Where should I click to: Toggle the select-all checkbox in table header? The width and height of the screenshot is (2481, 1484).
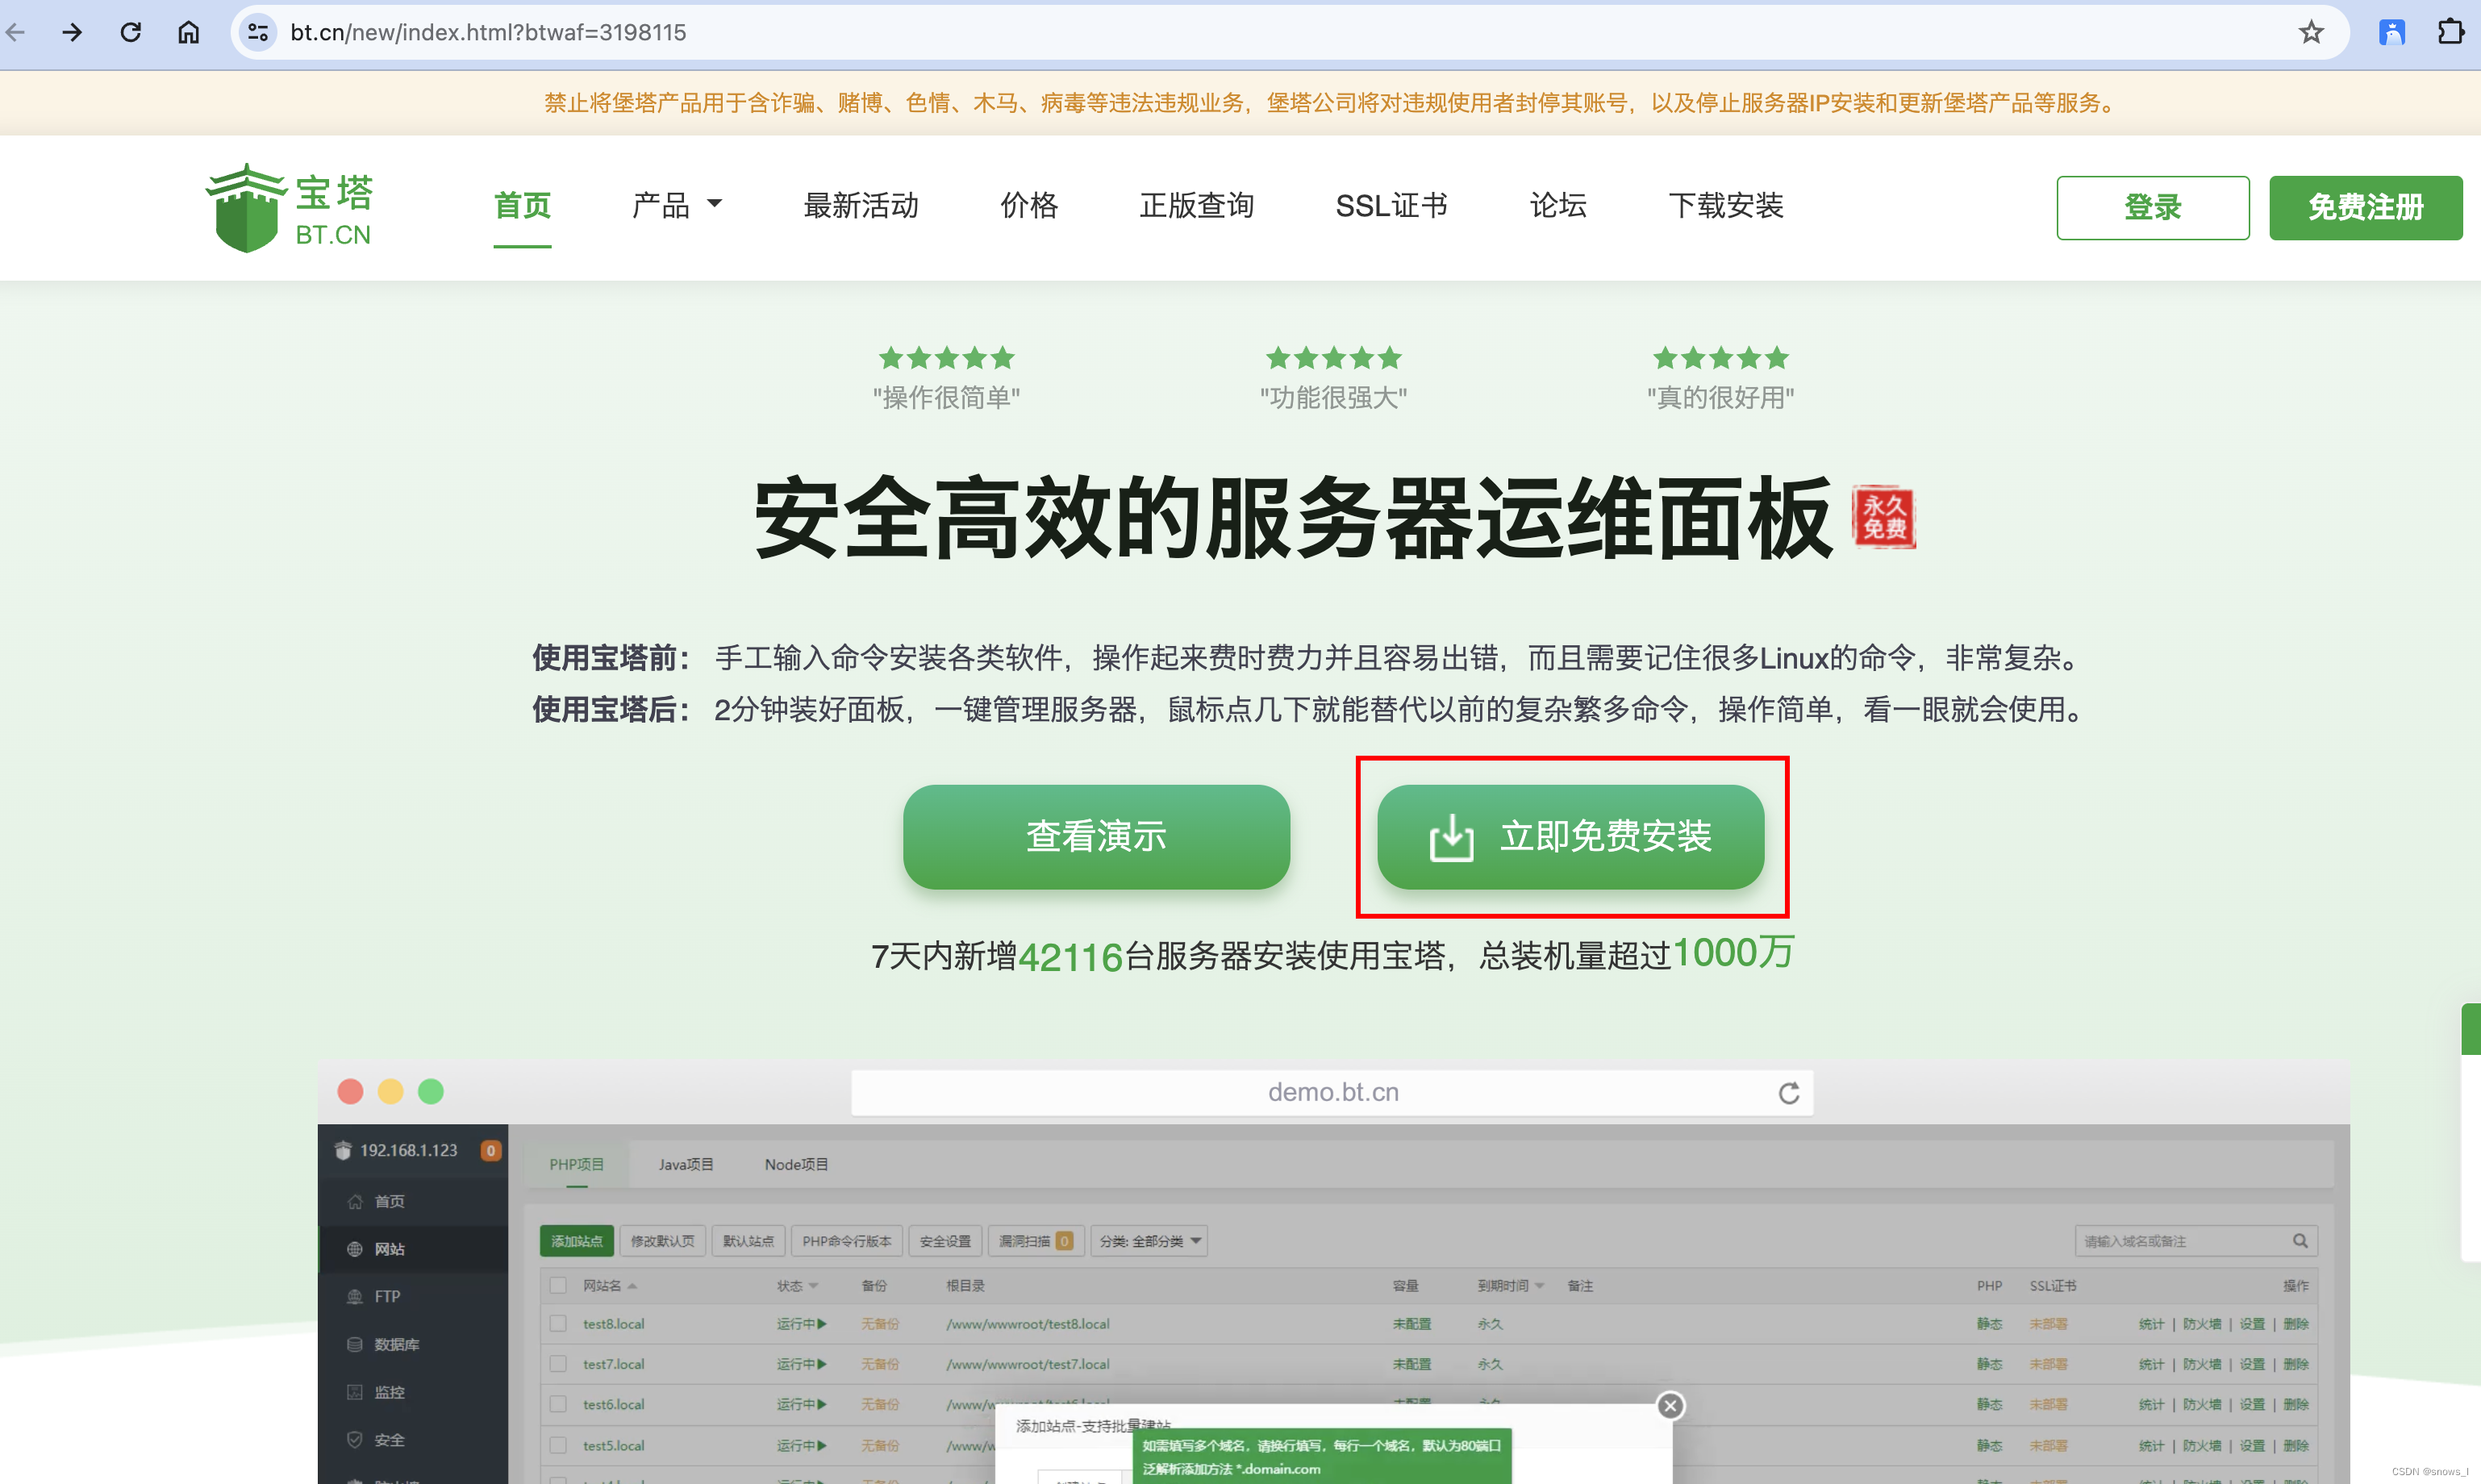point(558,1285)
